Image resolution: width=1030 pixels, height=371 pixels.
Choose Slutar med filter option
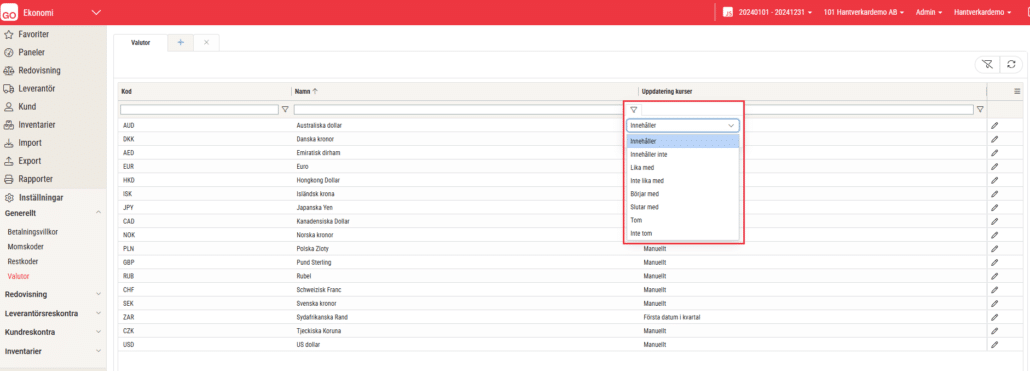point(683,207)
